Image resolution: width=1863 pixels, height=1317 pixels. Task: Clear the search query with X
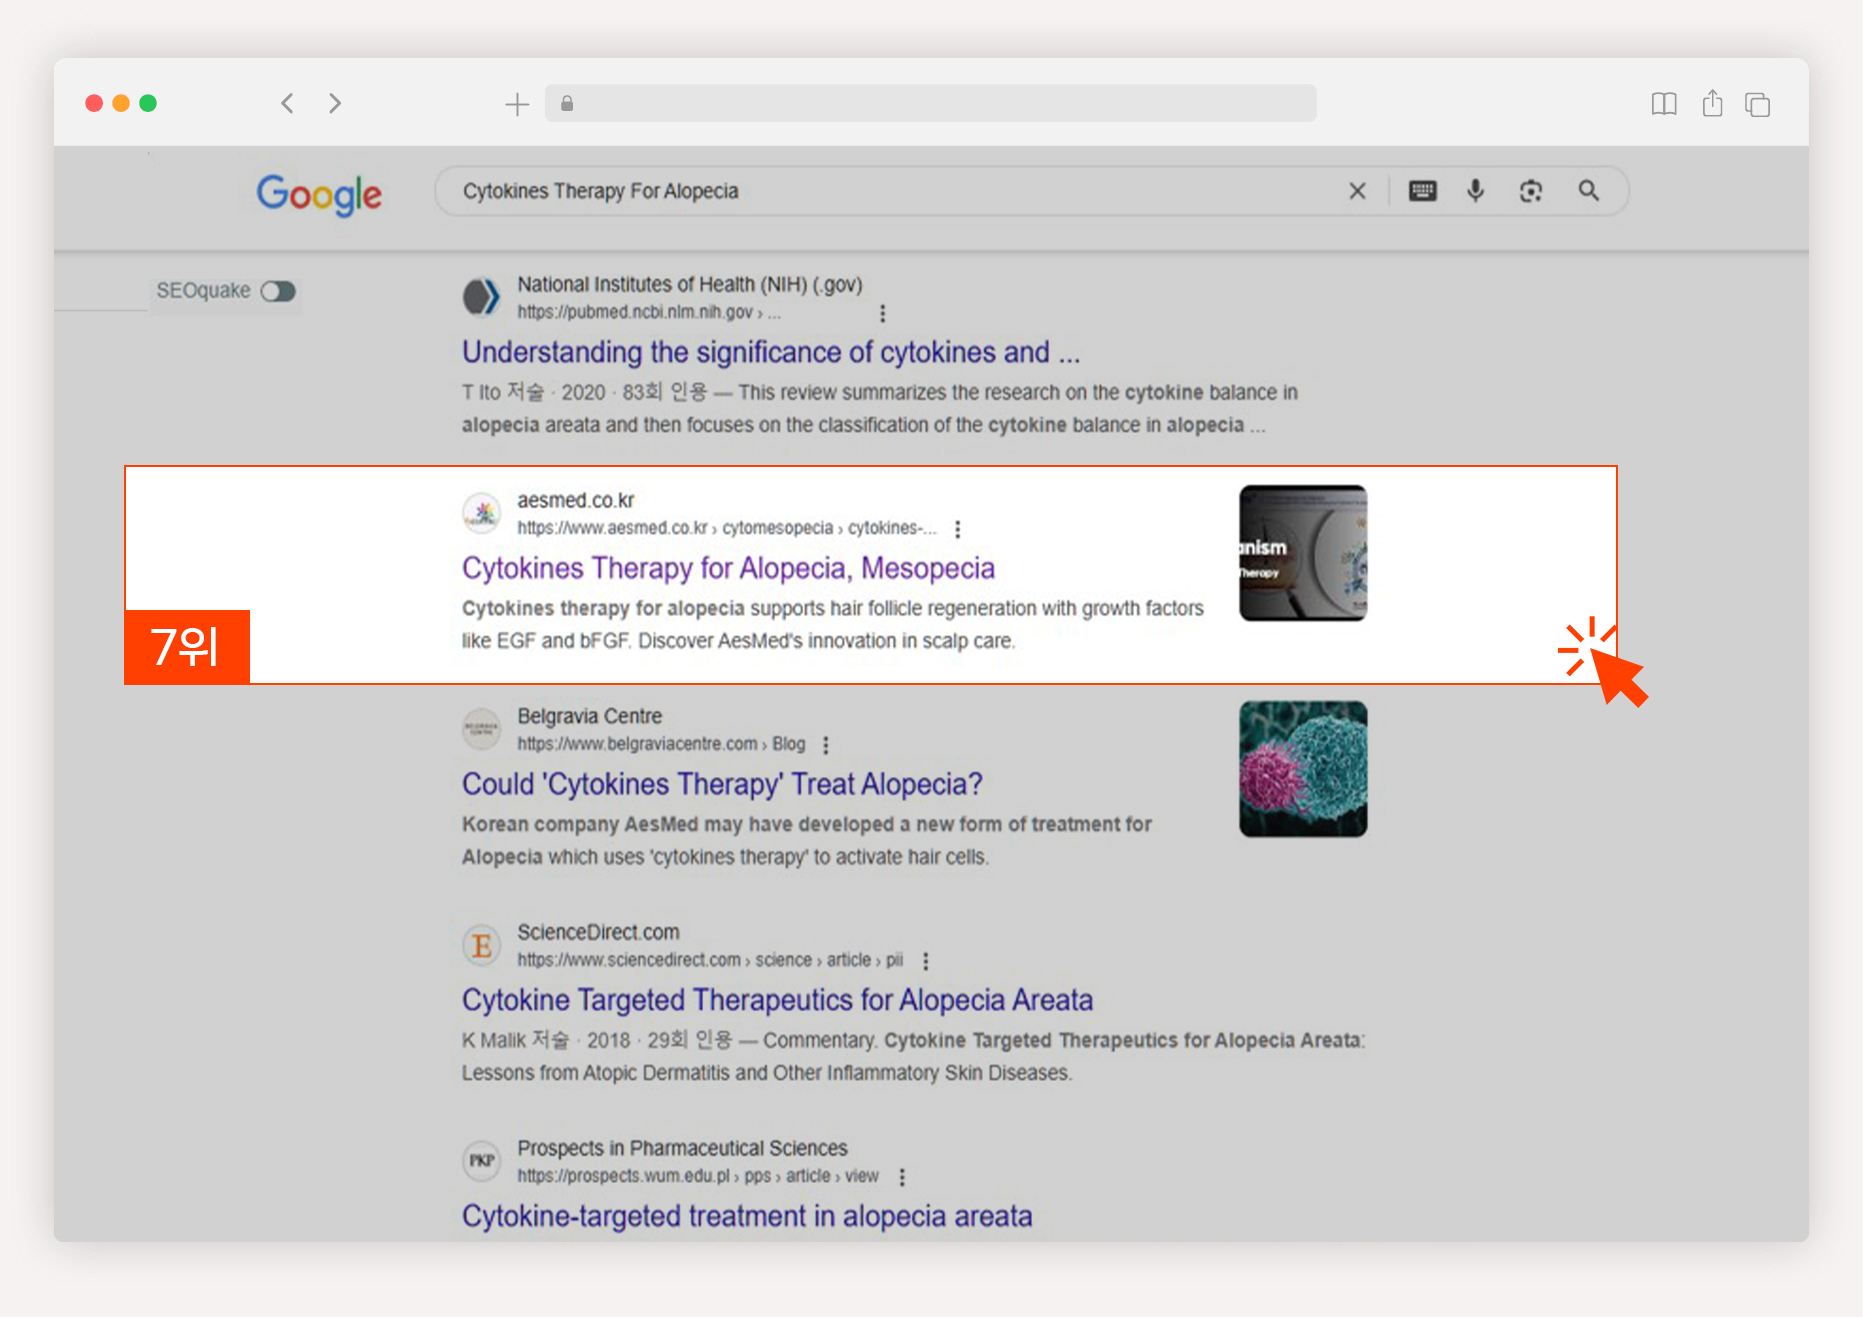[x=1357, y=191]
